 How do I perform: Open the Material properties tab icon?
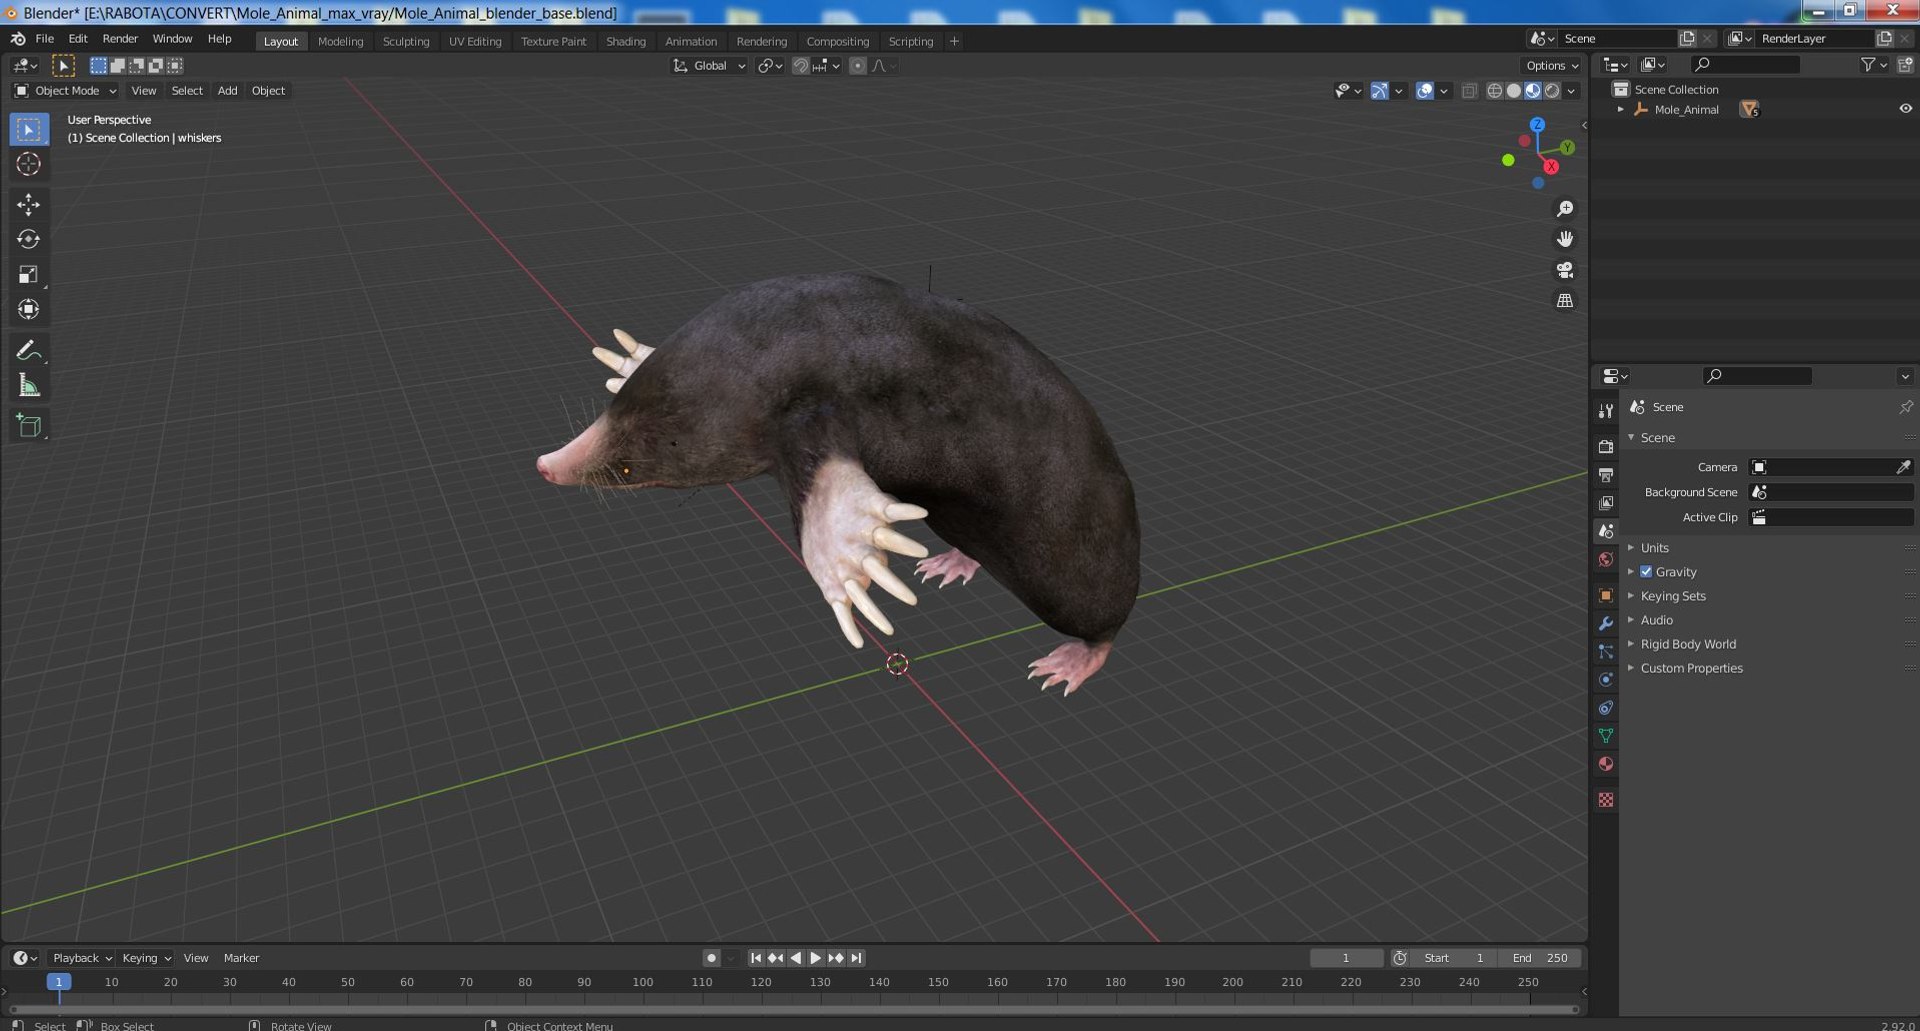[x=1606, y=764]
